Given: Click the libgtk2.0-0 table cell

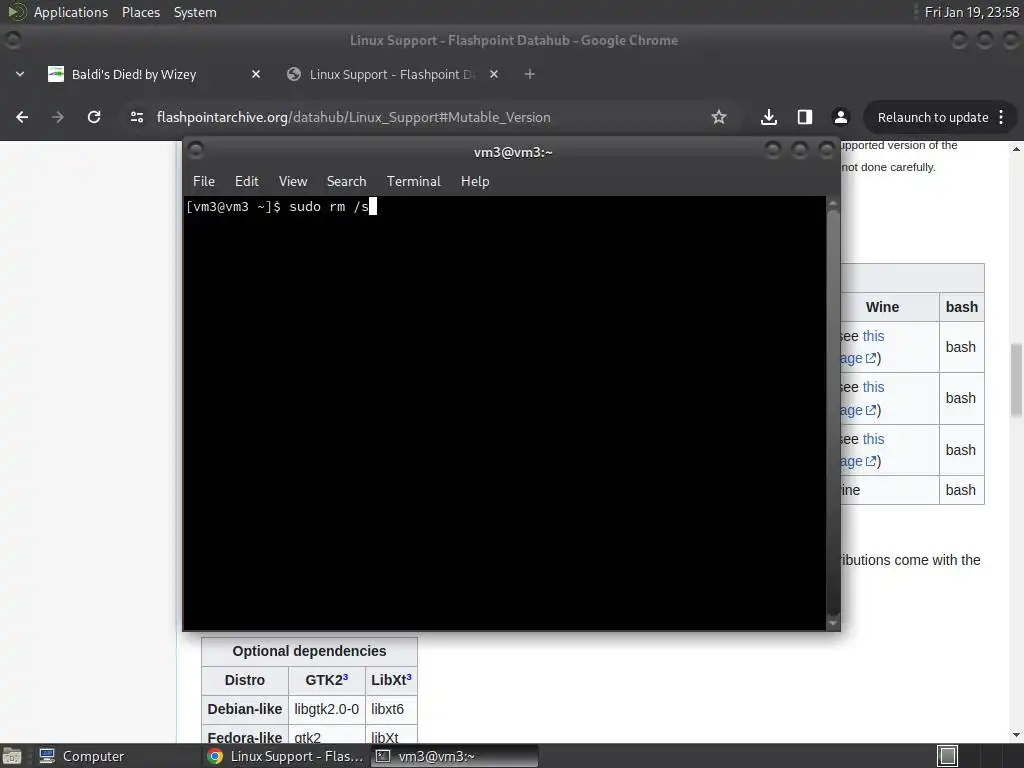Looking at the screenshot, I should click(x=327, y=709).
